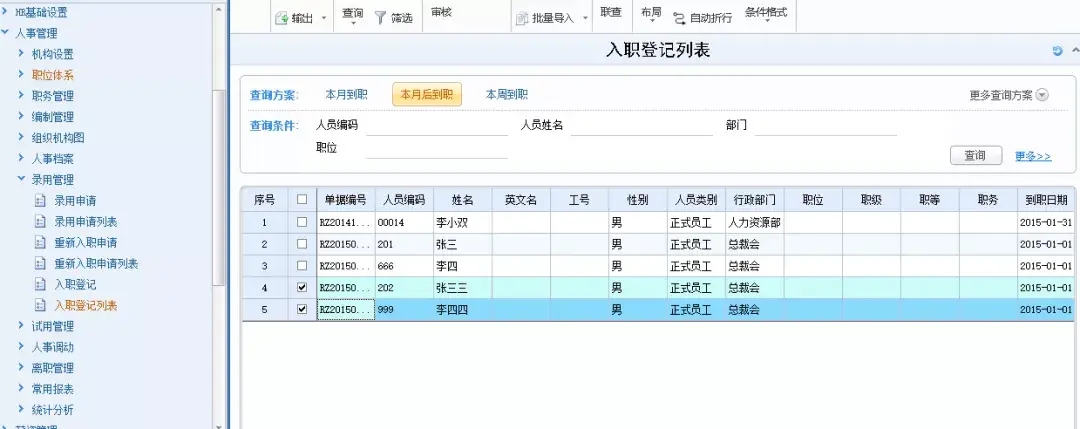Toggle the select-all header checkbox
Image resolution: width=1080 pixels, height=429 pixels.
(302, 200)
